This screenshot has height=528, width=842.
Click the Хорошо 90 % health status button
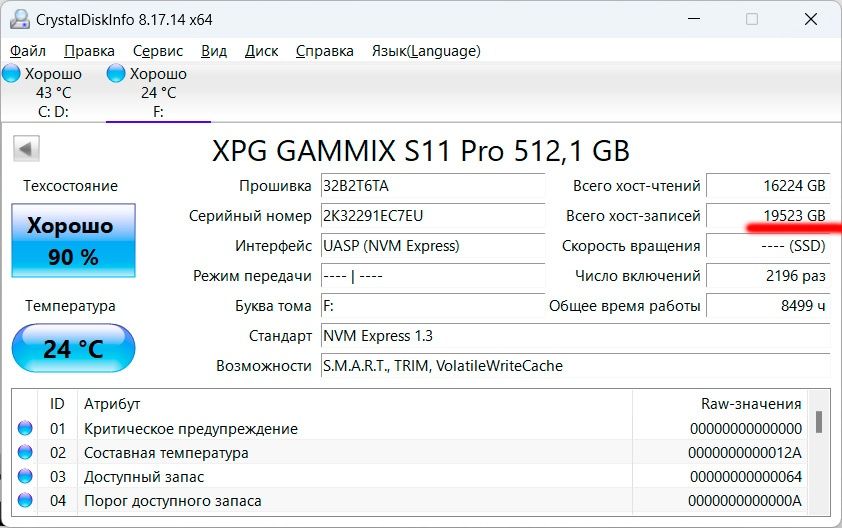(73, 240)
